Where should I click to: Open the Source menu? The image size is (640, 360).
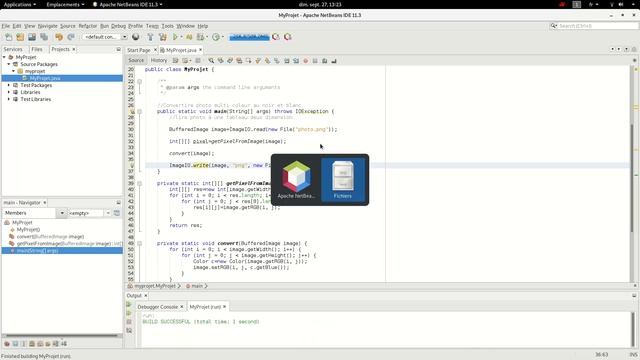coord(68,26)
